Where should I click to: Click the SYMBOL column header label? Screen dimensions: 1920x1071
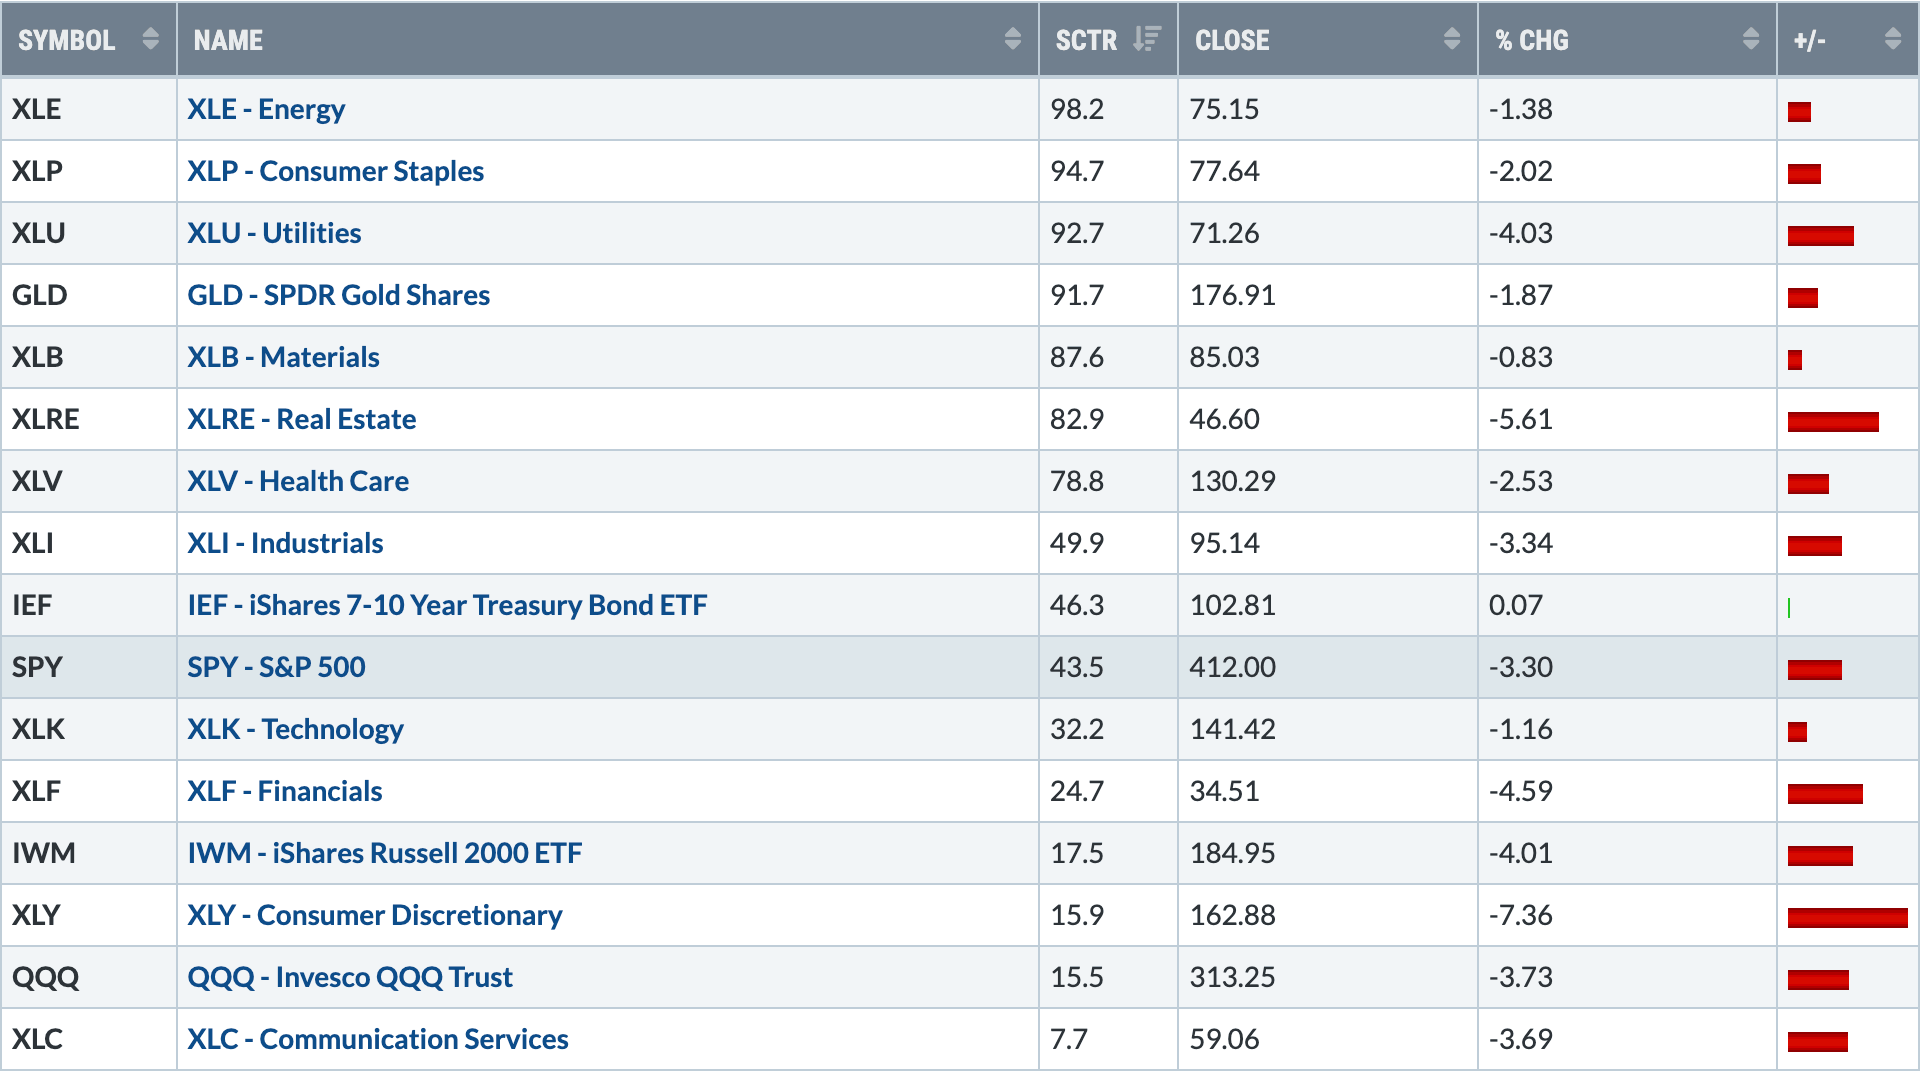click(67, 40)
